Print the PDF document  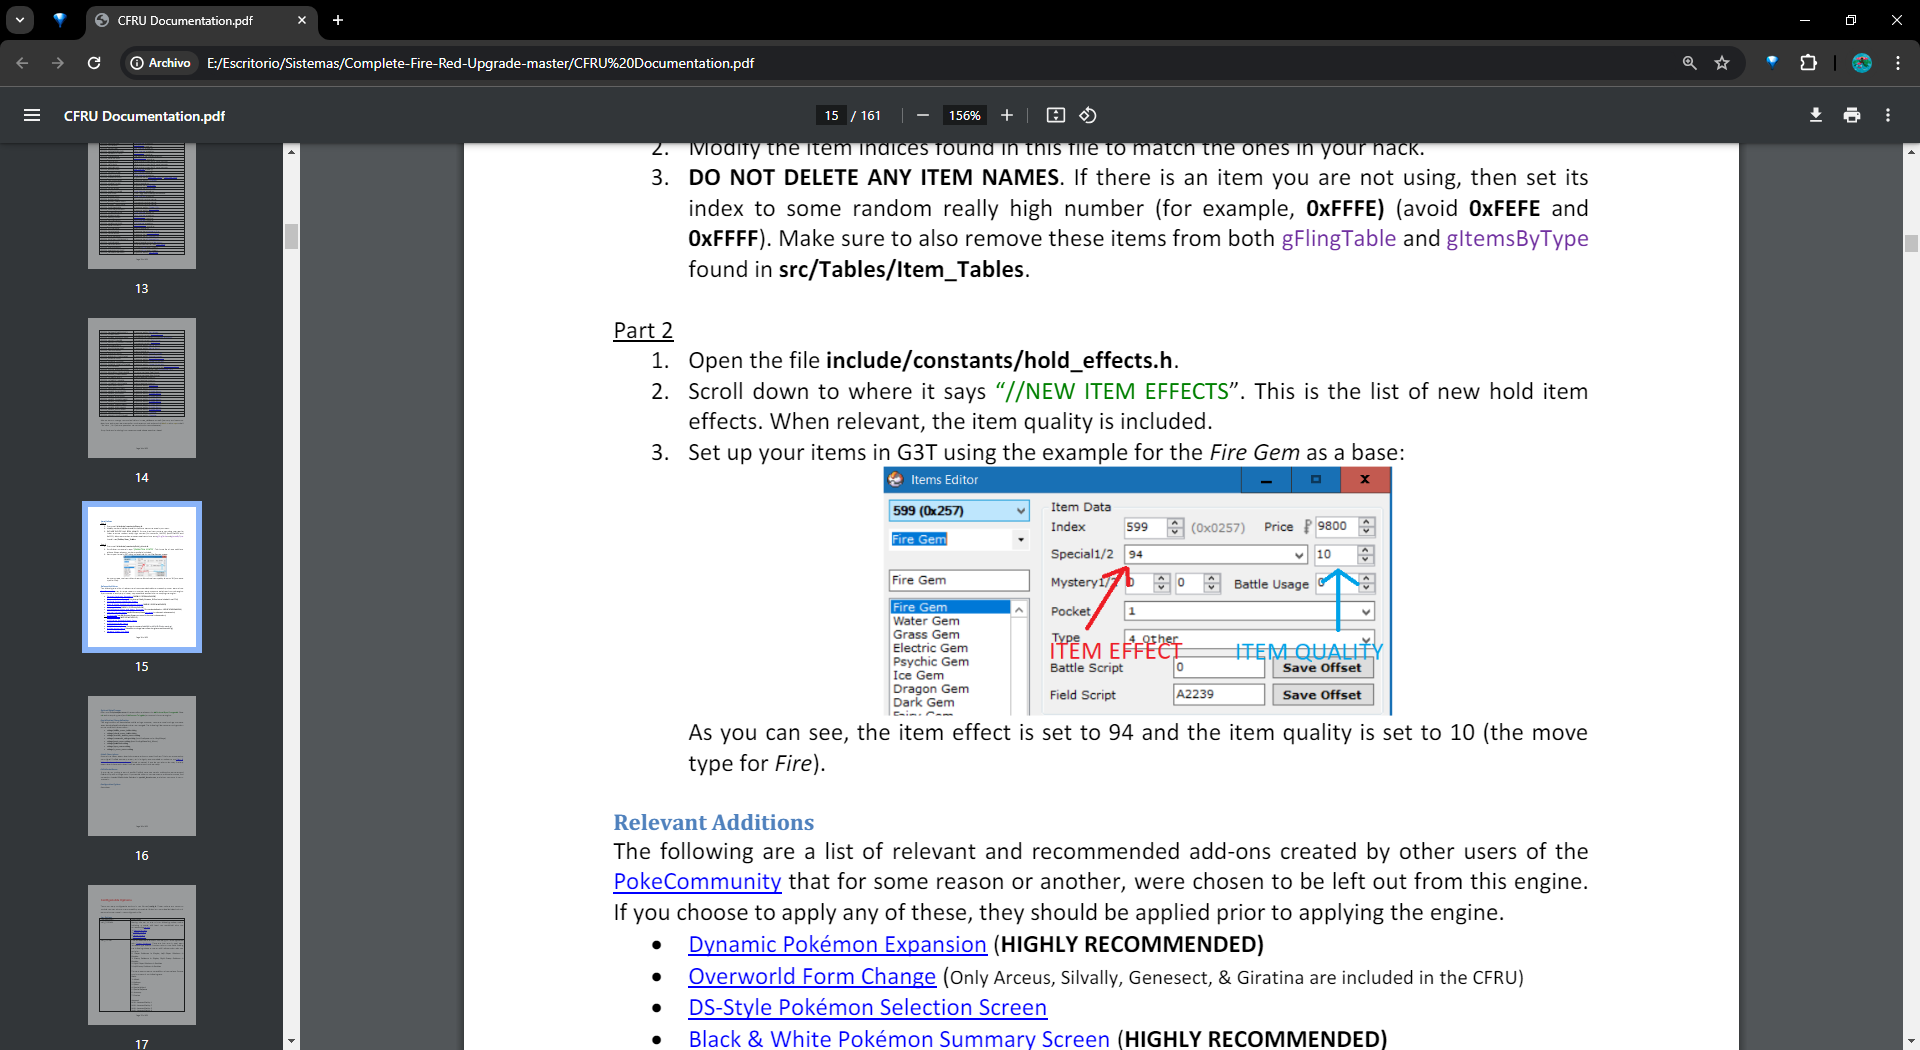point(1852,115)
